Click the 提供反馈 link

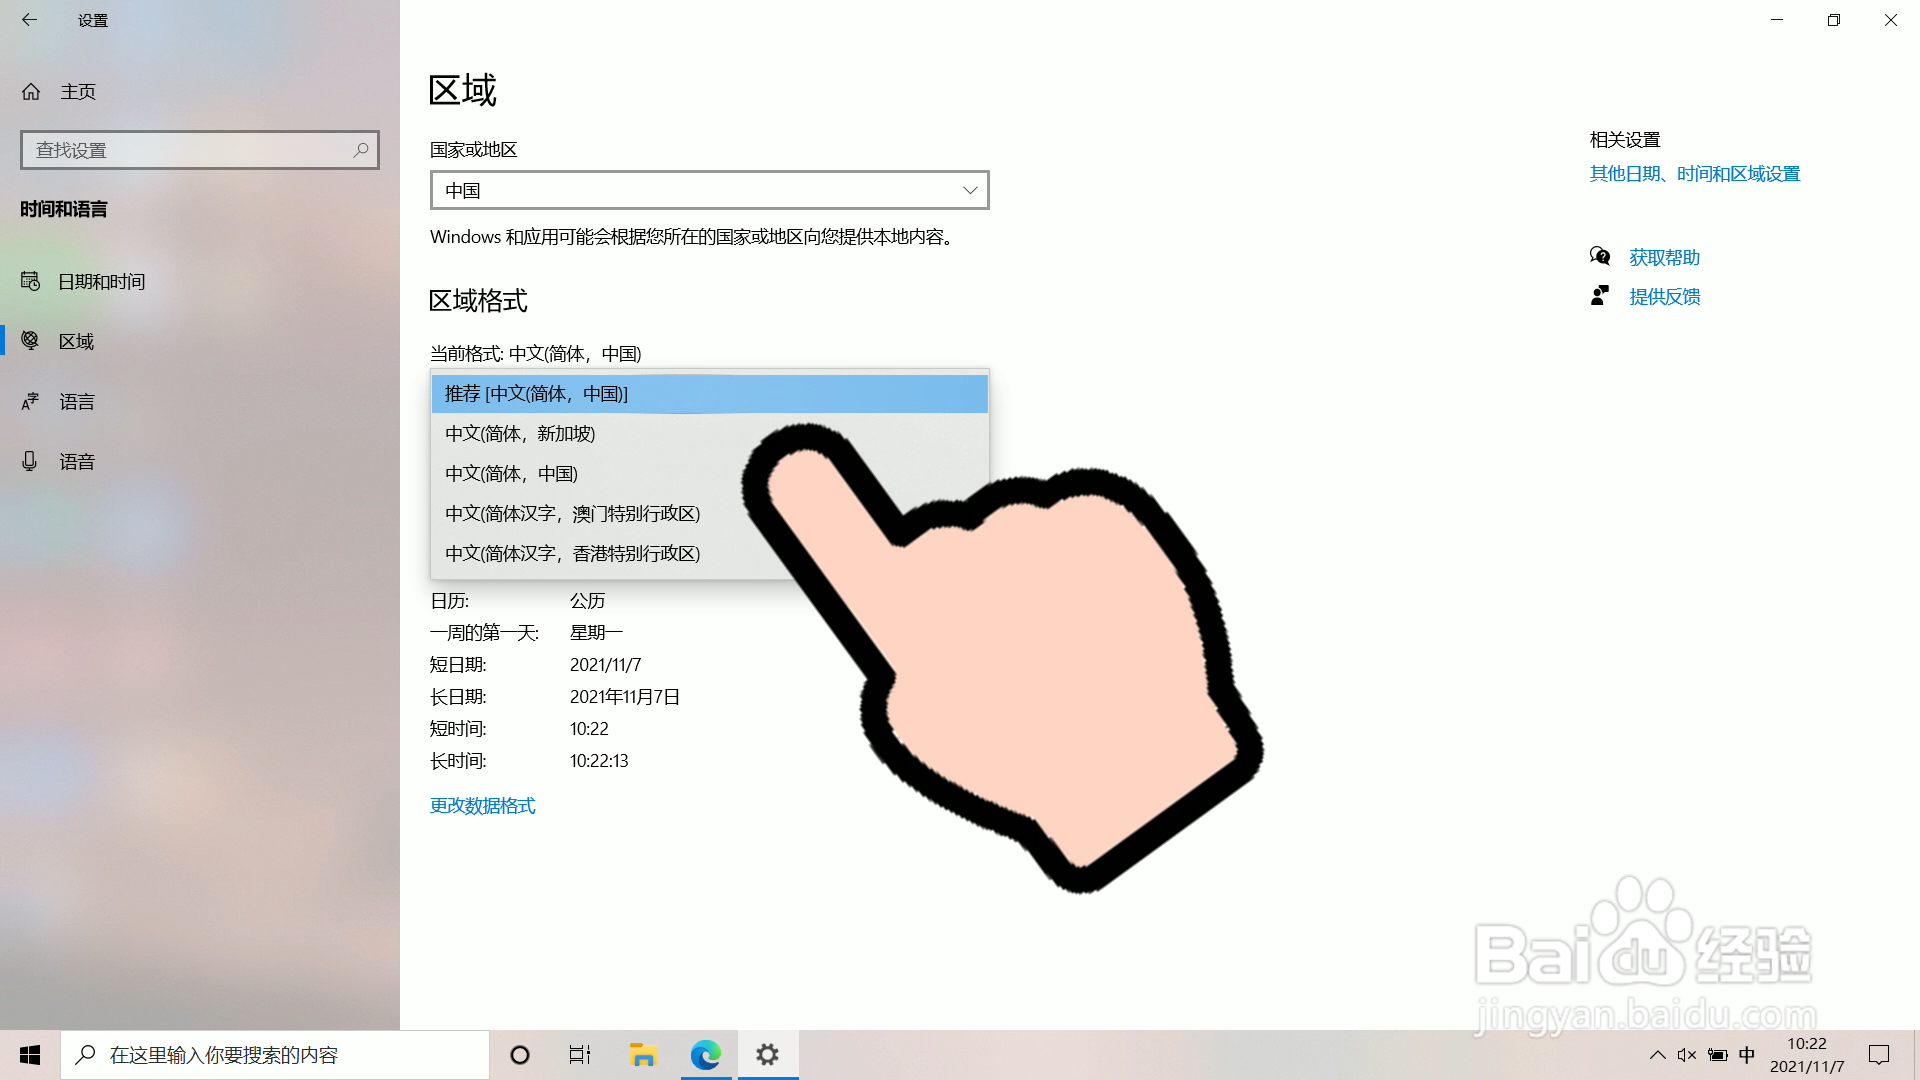point(1665,297)
